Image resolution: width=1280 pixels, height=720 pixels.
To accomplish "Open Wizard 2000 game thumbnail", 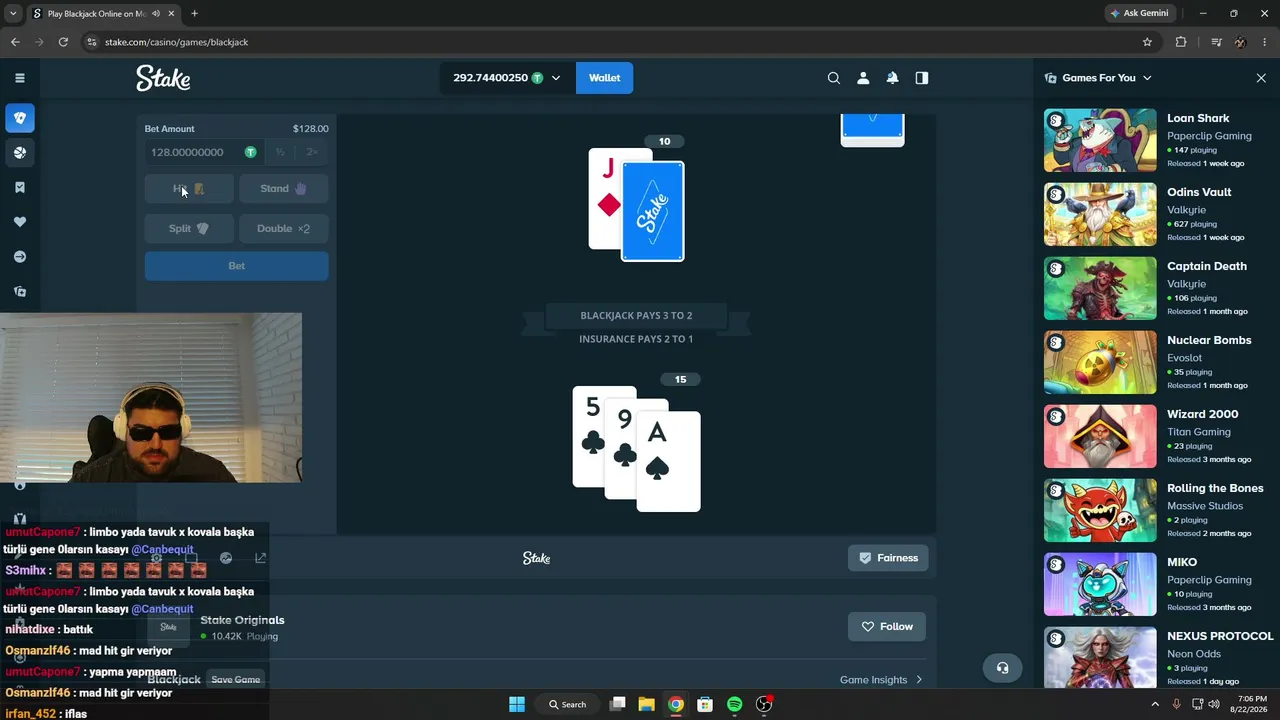I will 1100,436.
